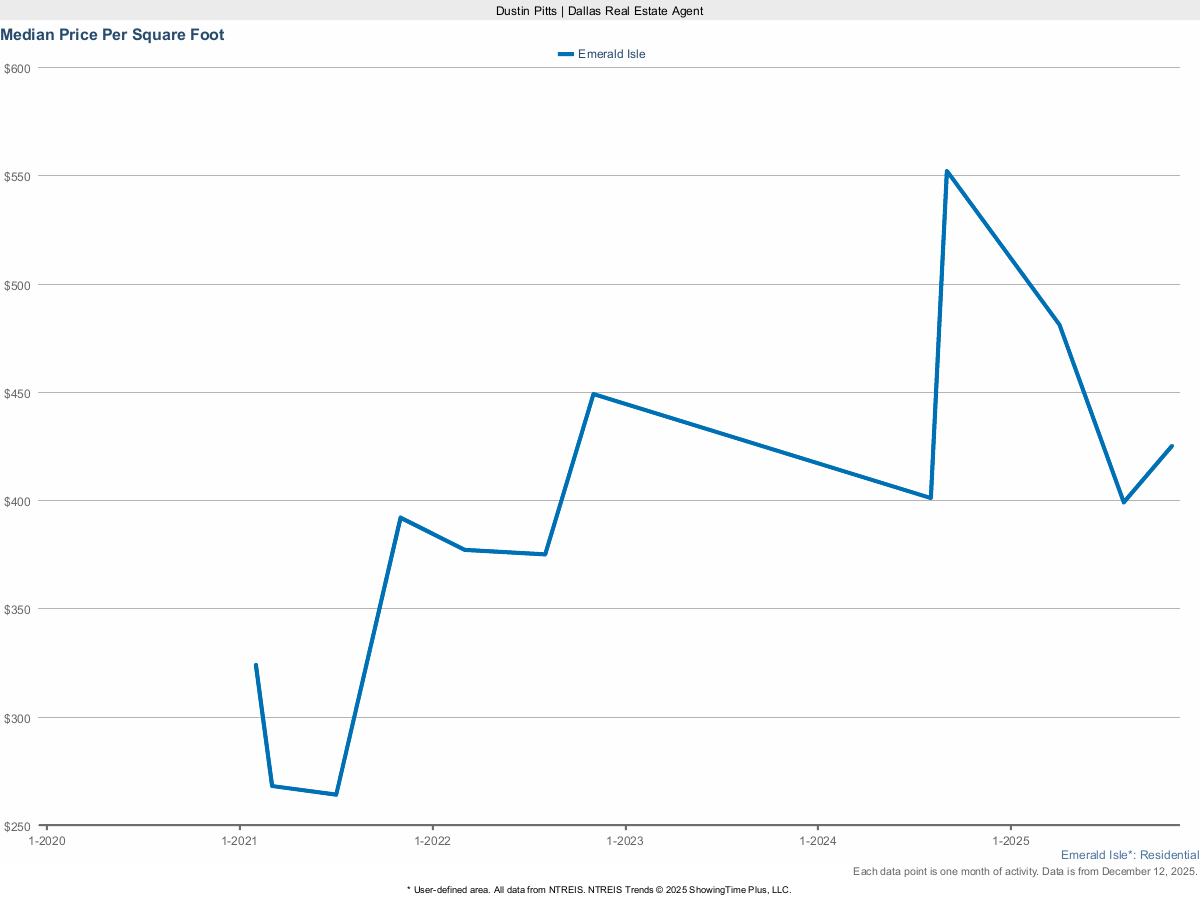This screenshot has width=1200, height=900.
Task: Select the first data point in early 2021
Action: pyautogui.click(x=256, y=665)
